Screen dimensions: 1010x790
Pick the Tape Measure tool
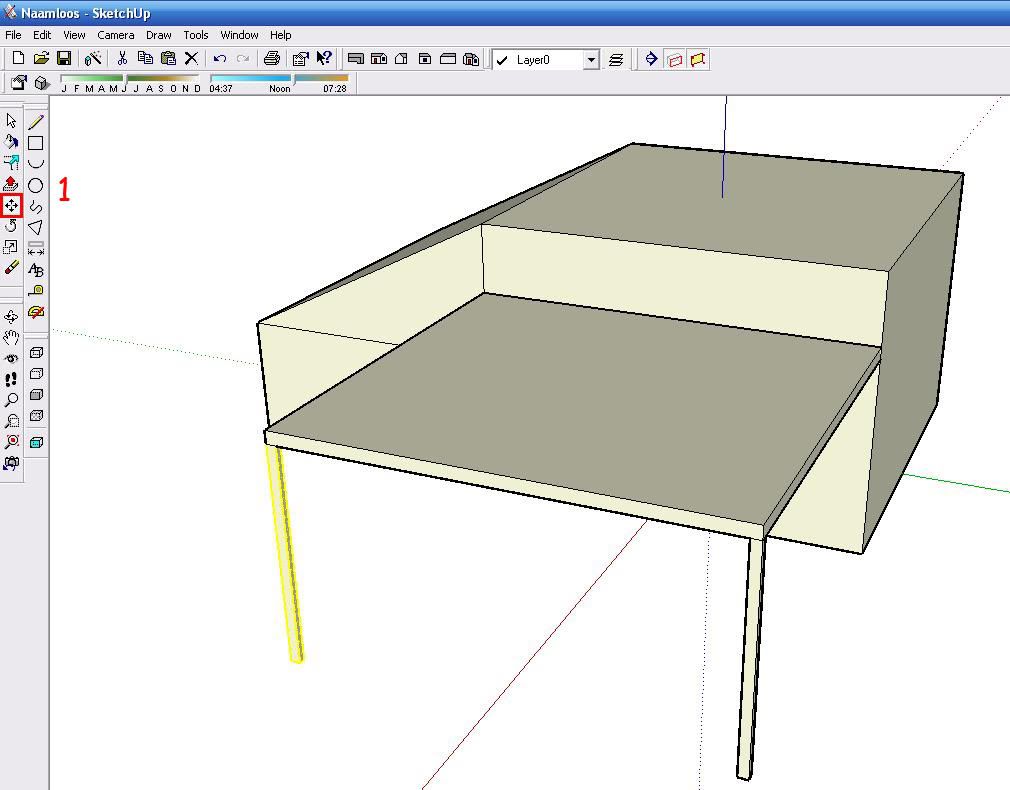[36, 291]
